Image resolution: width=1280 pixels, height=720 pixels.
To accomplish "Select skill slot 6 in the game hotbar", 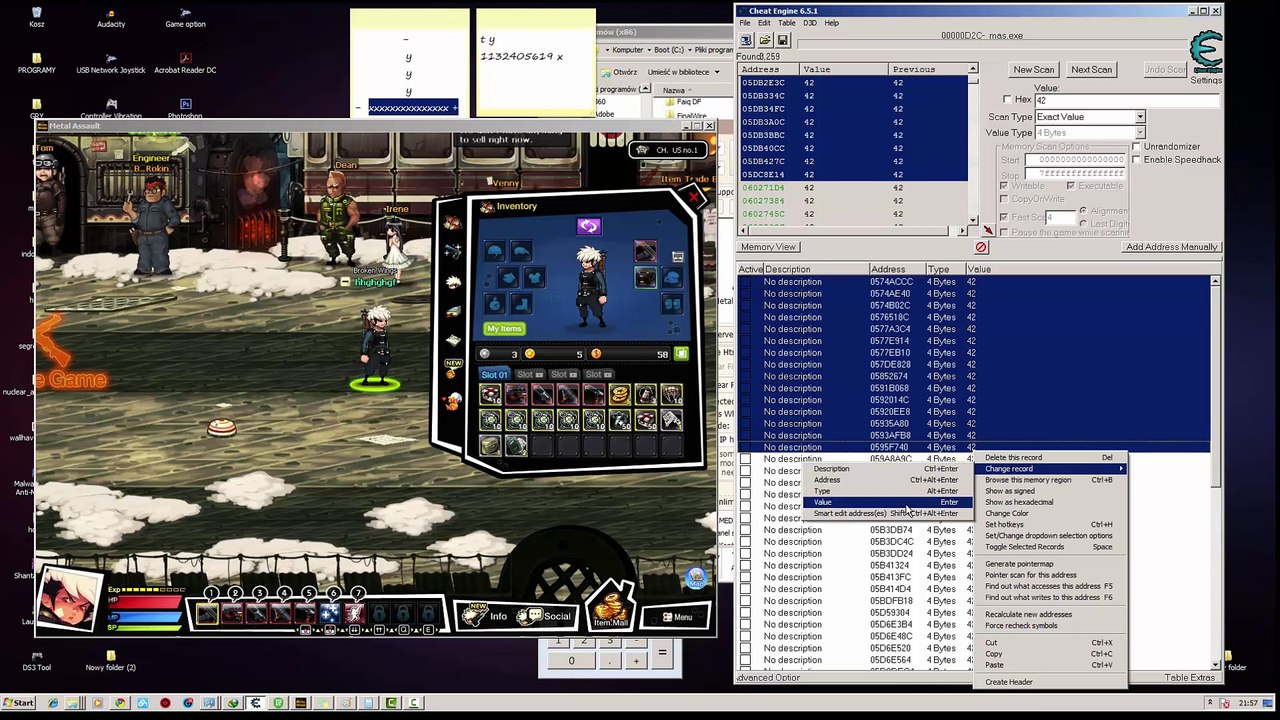I will 330,613.
